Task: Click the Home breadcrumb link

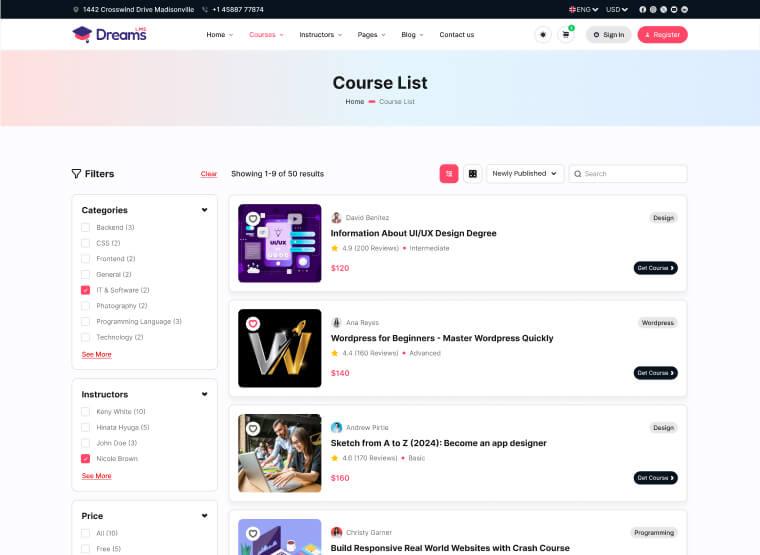Action: [354, 102]
